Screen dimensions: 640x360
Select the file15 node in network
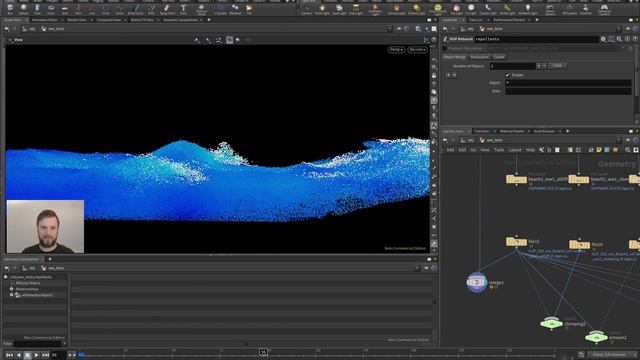click(516, 242)
